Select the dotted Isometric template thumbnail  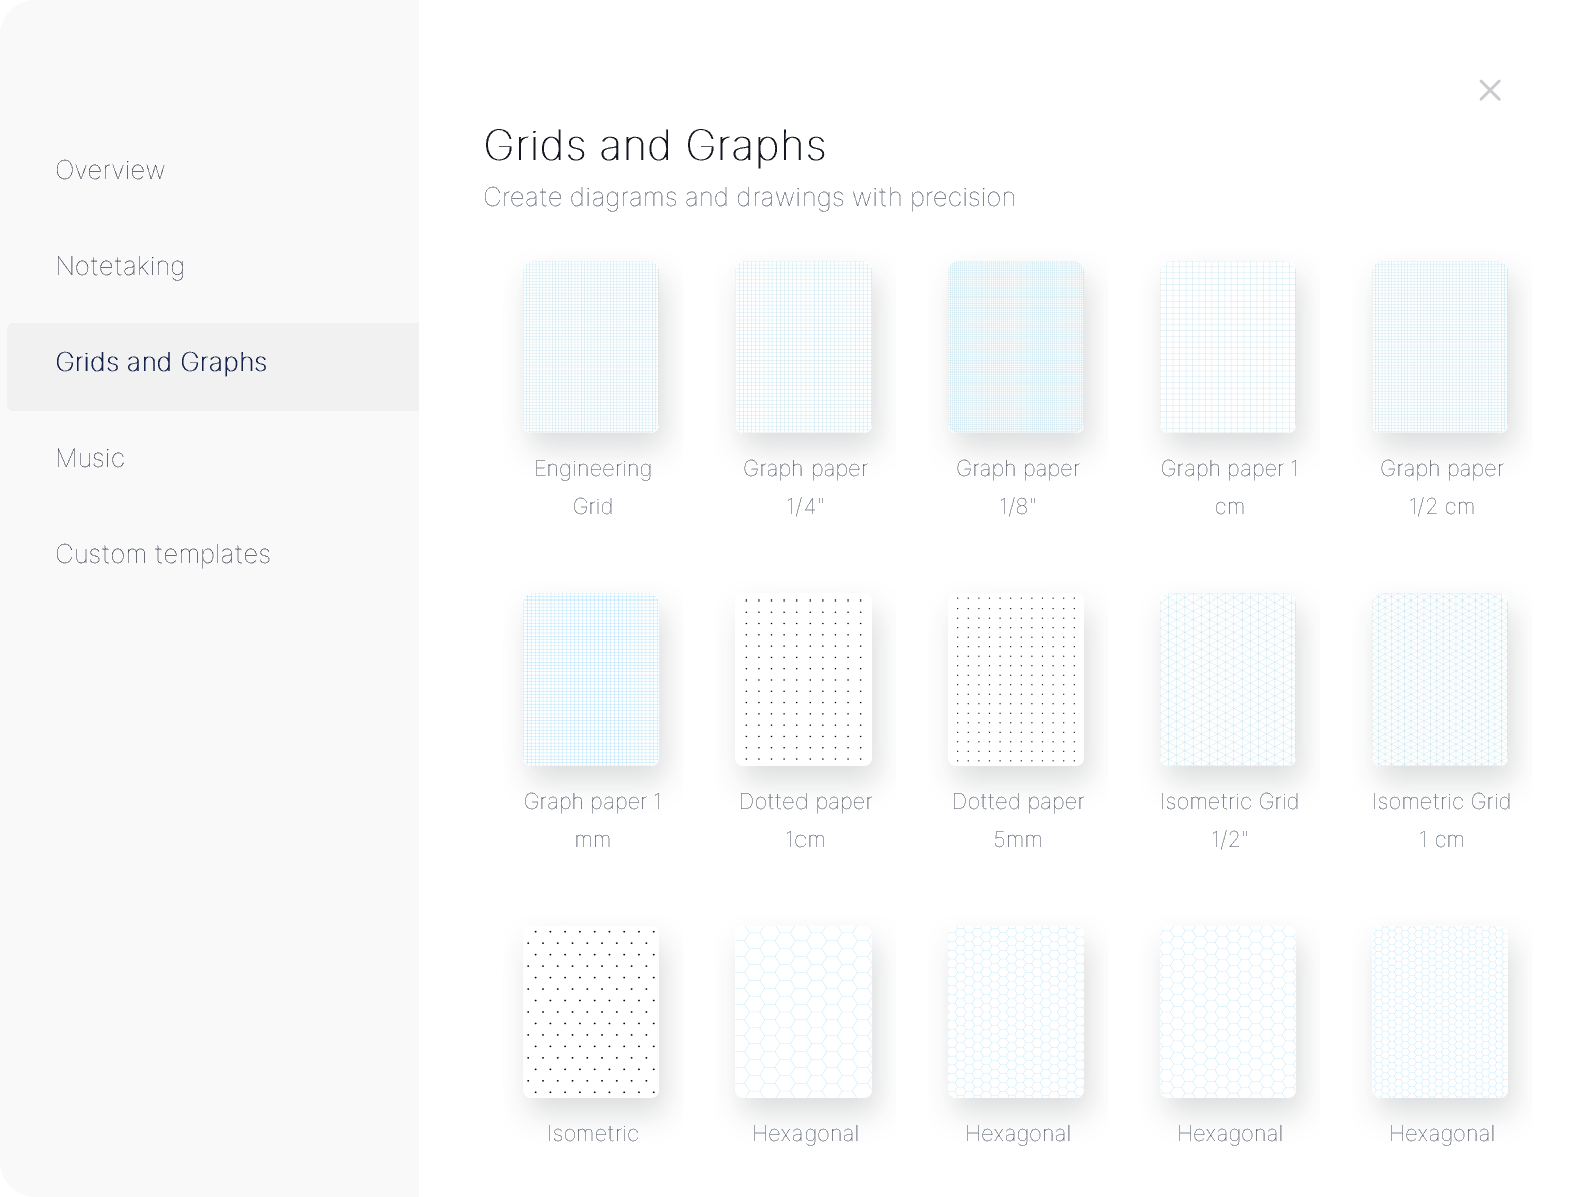coord(591,1012)
